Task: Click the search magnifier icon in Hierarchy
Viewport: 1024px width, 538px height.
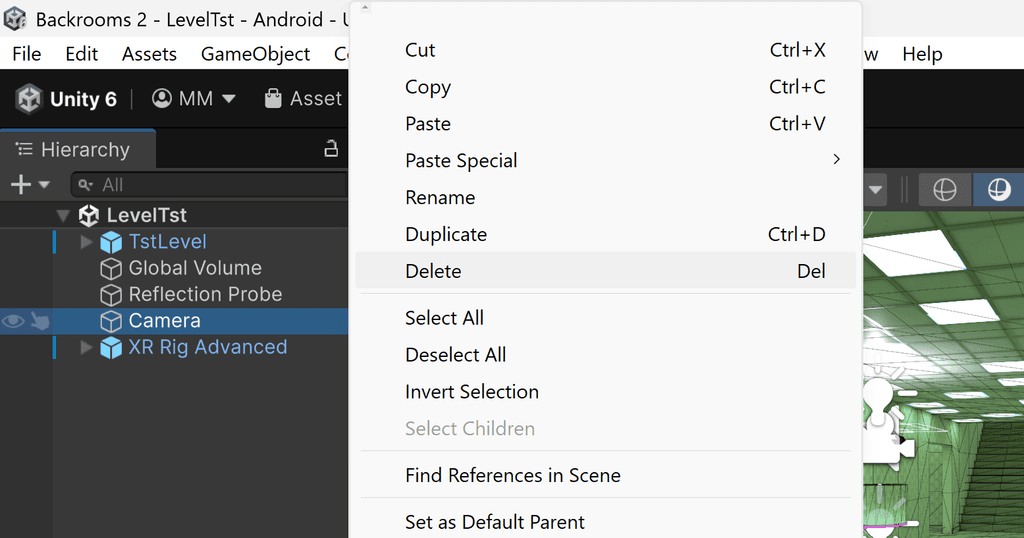Action: (x=86, y=185)
